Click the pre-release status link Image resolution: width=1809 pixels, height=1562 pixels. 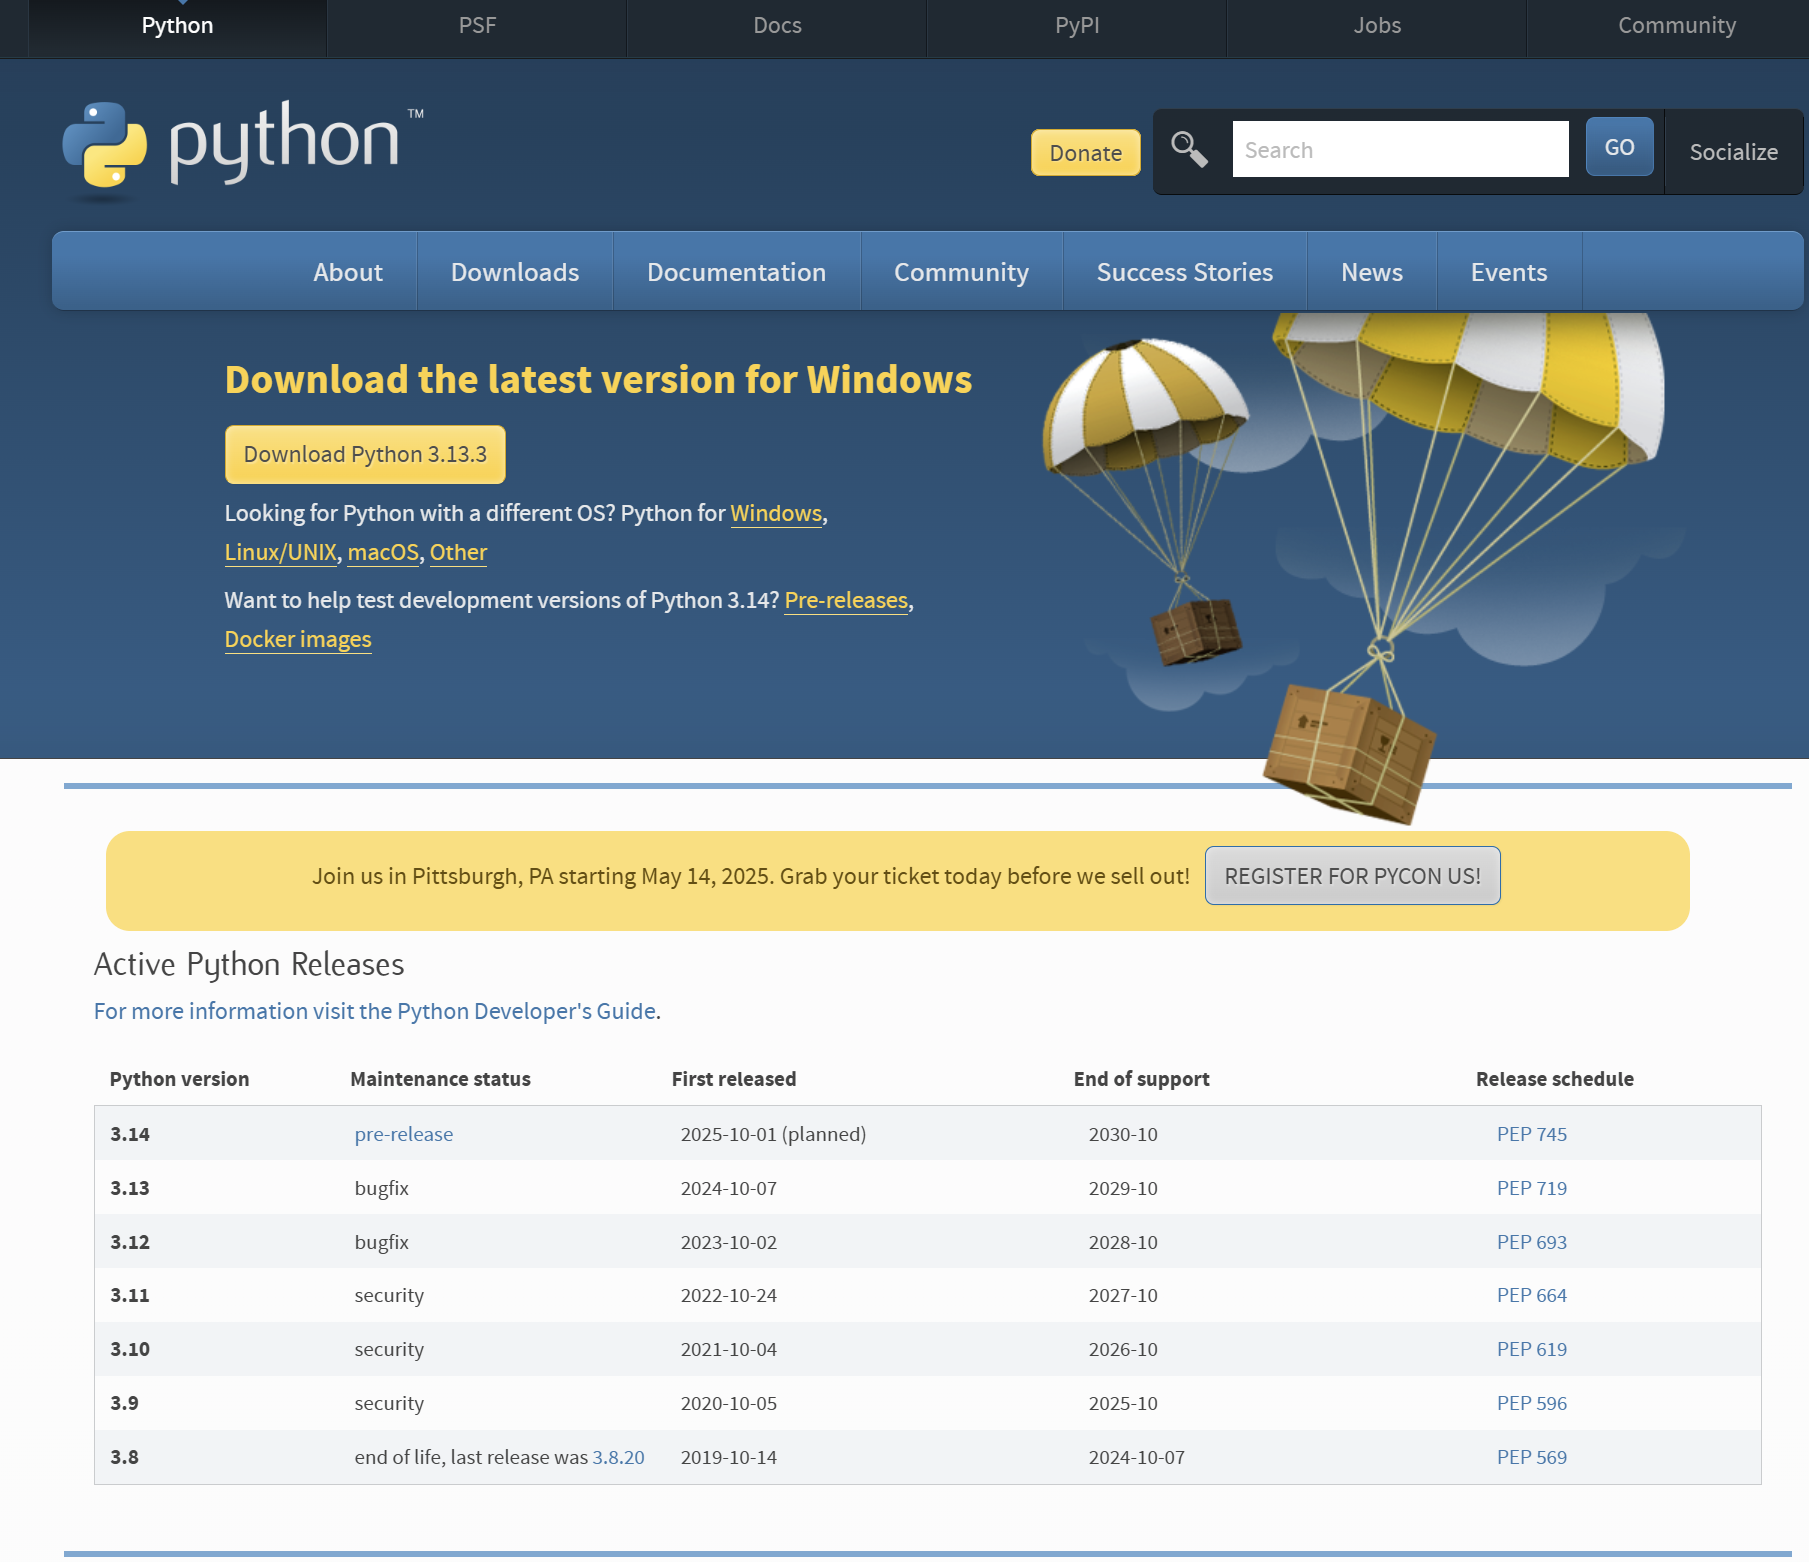tap(404, 1134)
